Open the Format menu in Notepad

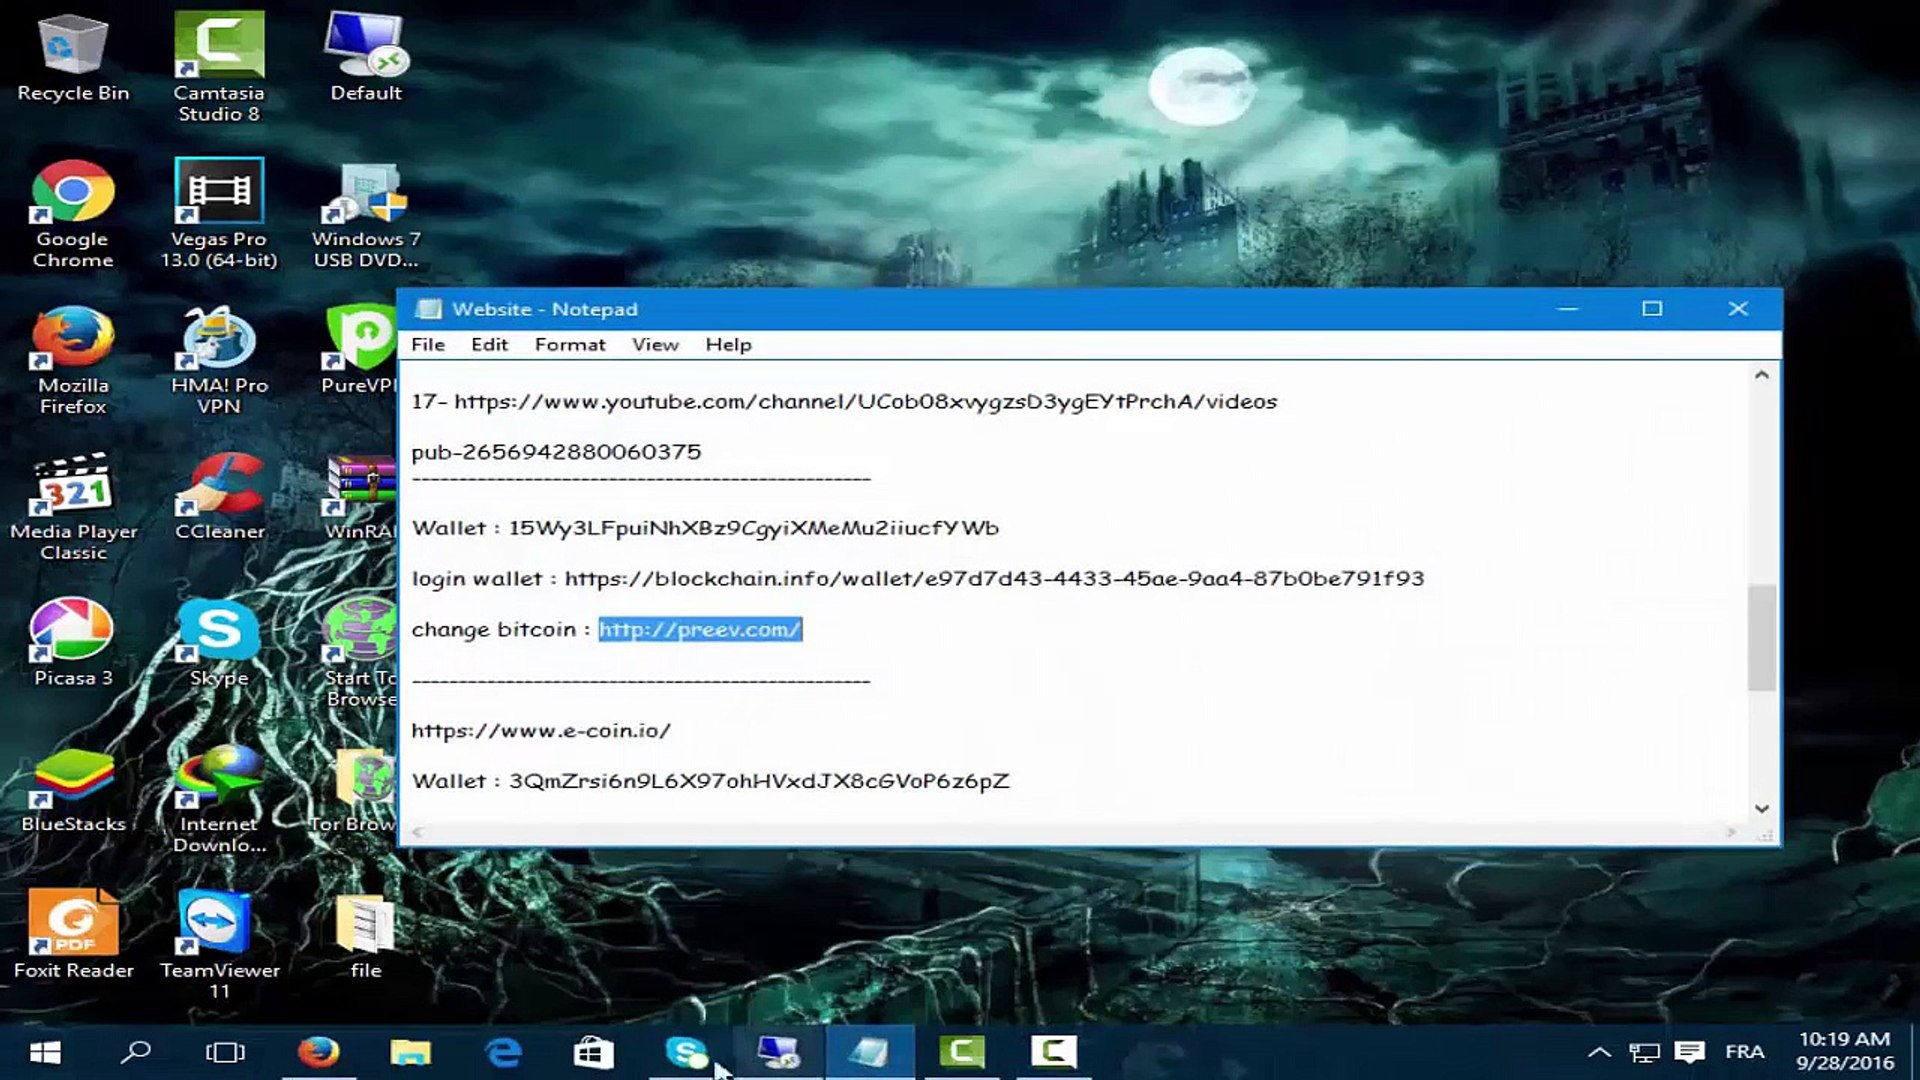pos(569,344)
